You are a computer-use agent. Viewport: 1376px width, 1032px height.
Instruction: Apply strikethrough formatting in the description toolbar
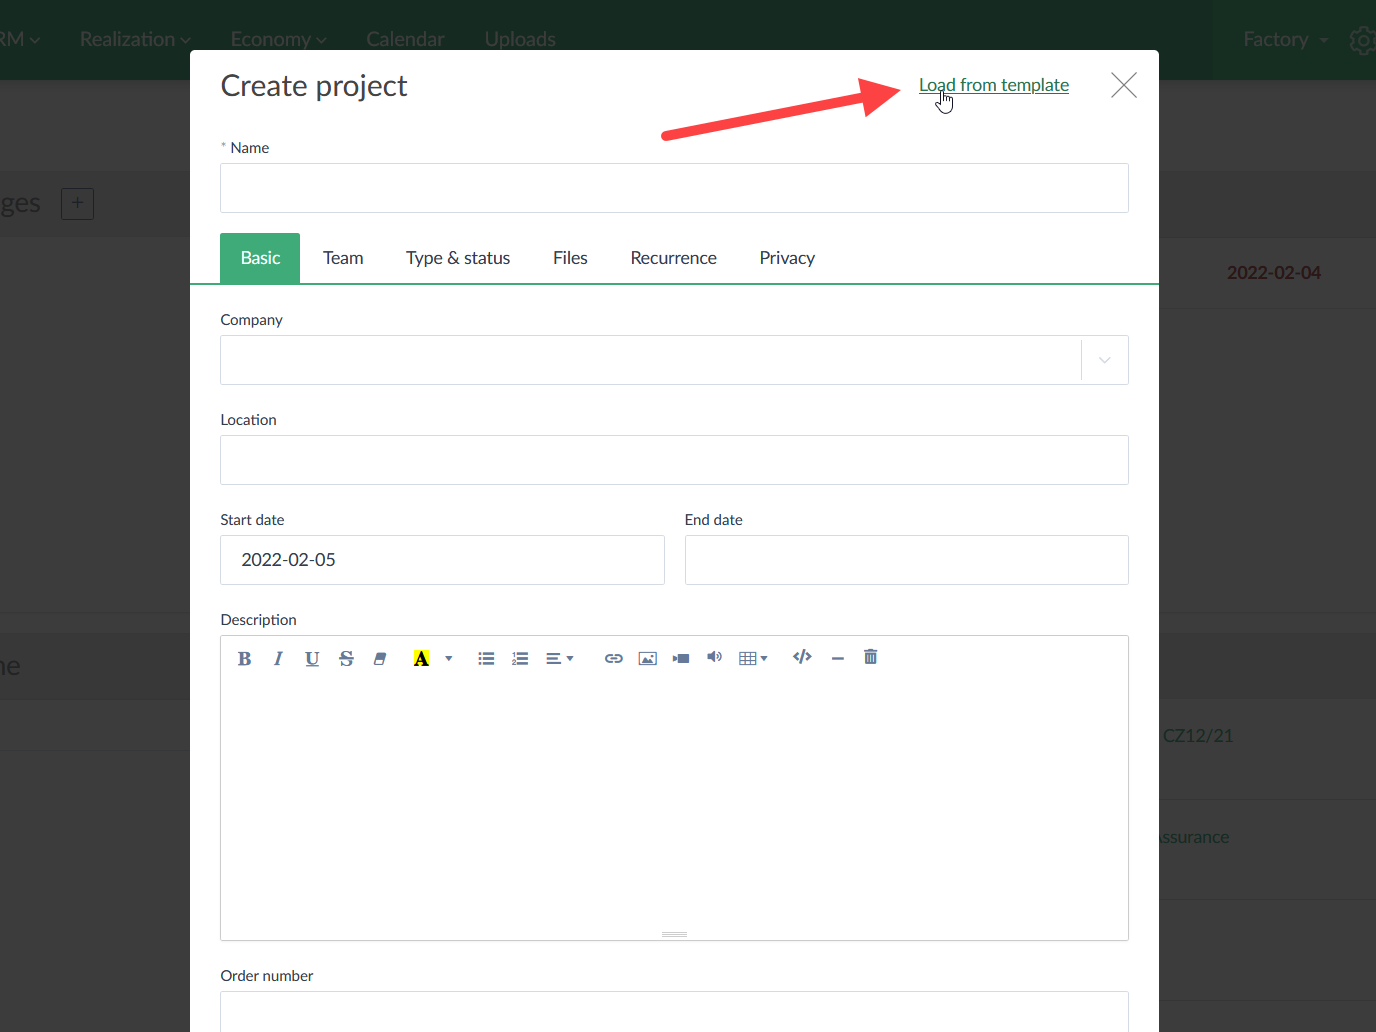click(346, 658)
